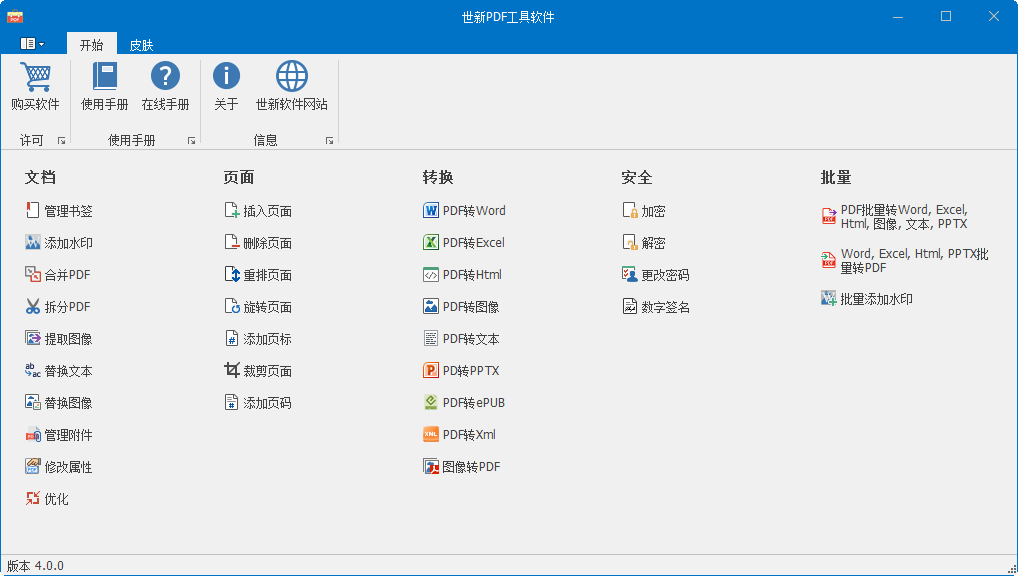Select the 合并PDF (Merge PDF) tool
Viewport: 1018px width, 576px height.
(65, 274)
